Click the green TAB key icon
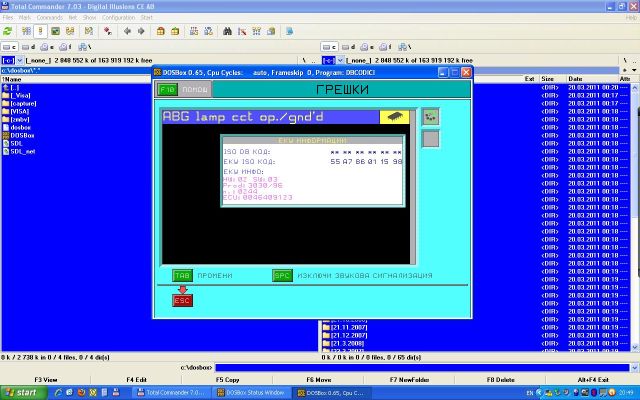The height and width of the screenshot is (400, 640). 182,275
